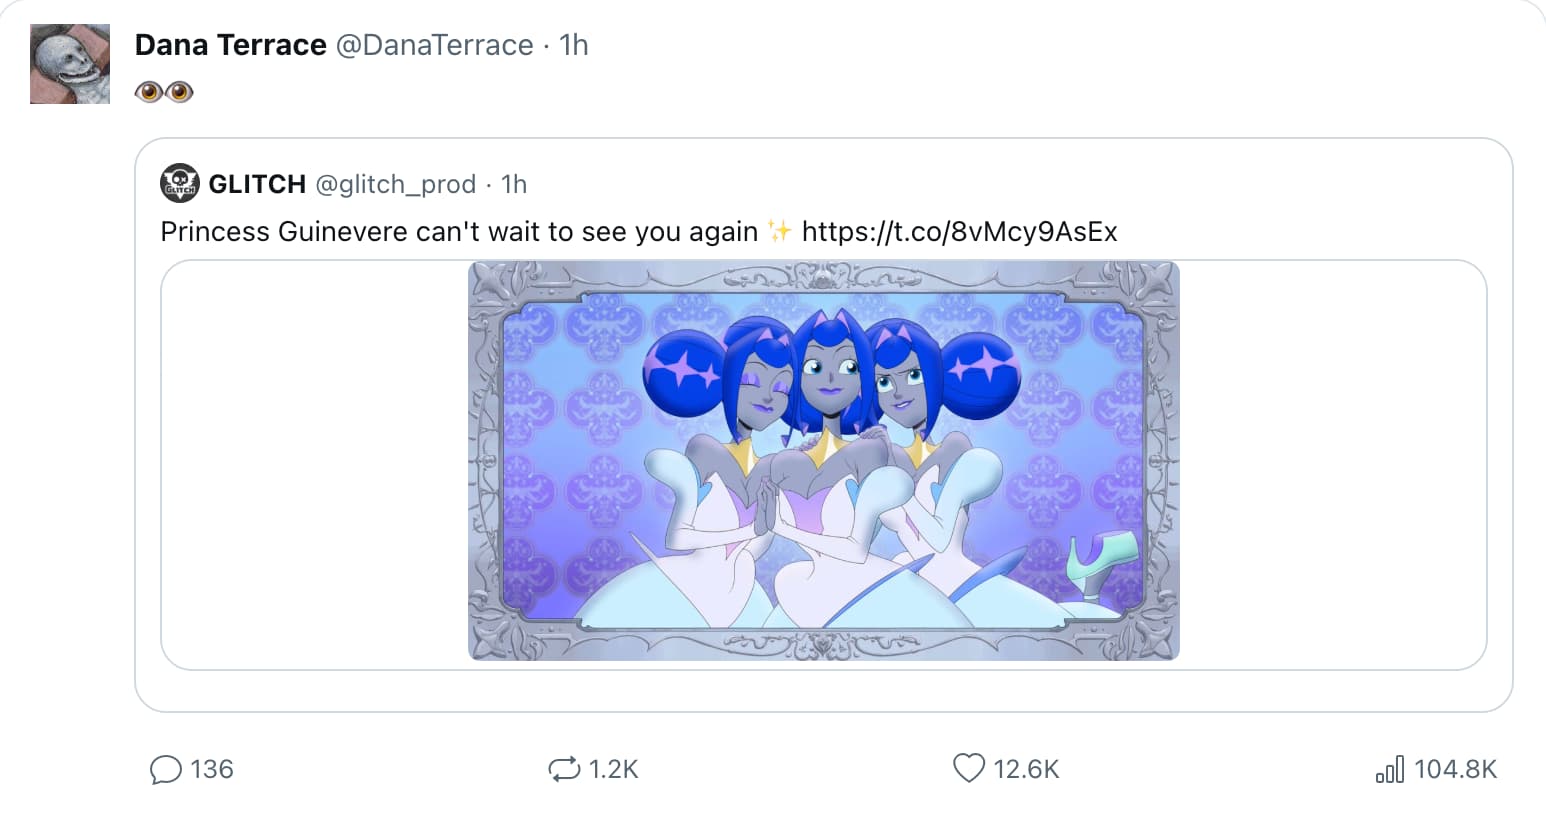
Task: Open view analytics bar chart icon
Action: tap(1390, 769)
